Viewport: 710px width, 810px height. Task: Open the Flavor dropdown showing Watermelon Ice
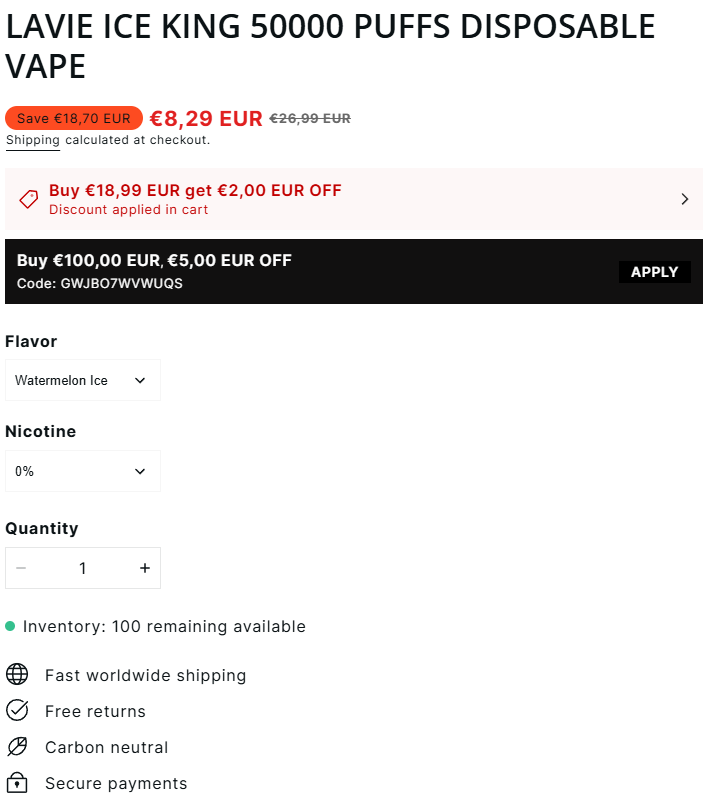tap(83, 380)
